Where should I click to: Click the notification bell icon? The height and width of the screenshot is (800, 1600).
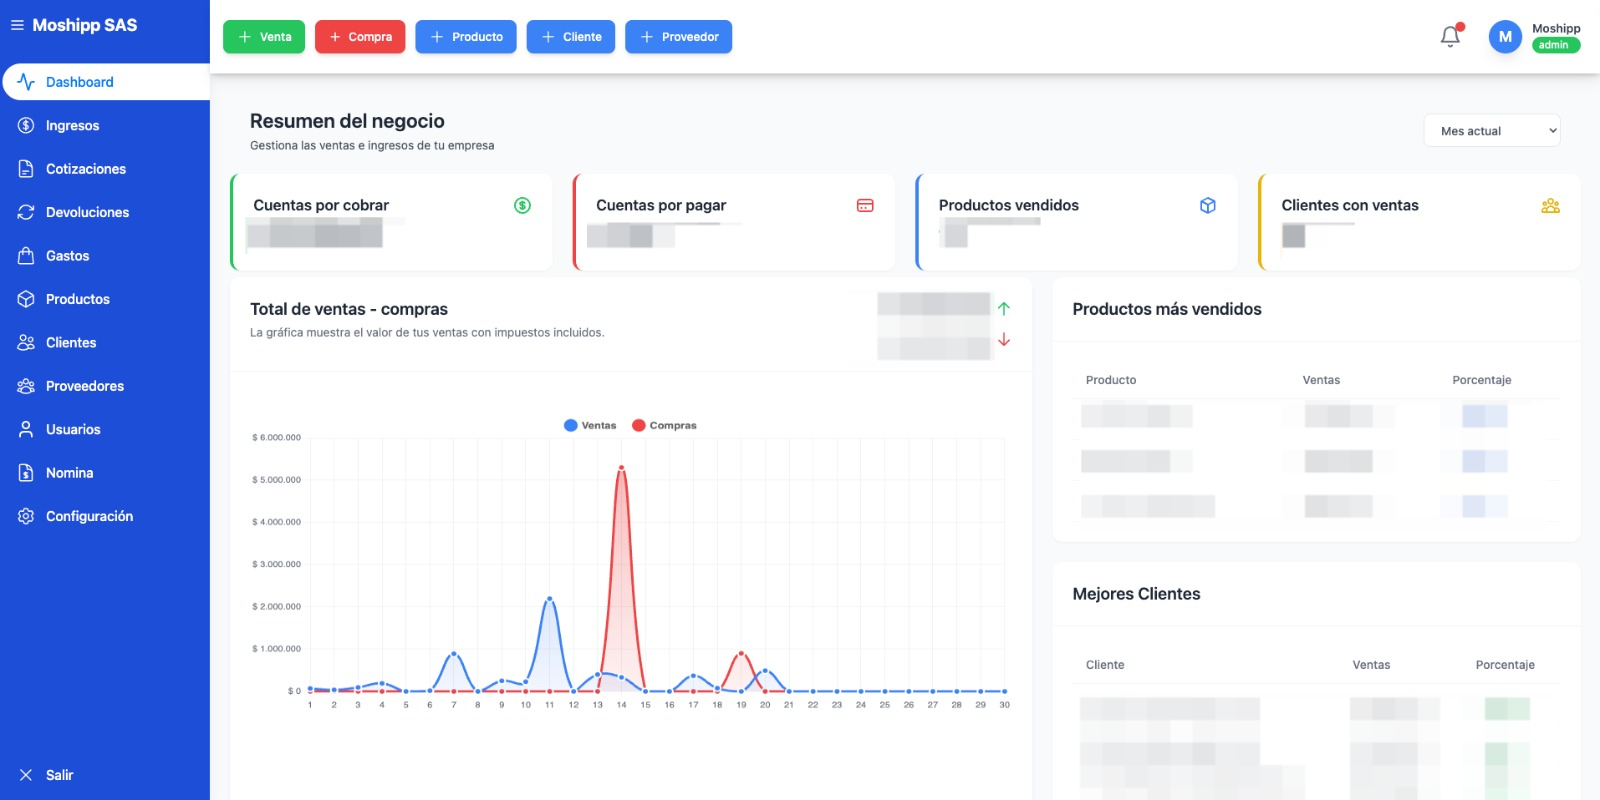click(1450, 37)
